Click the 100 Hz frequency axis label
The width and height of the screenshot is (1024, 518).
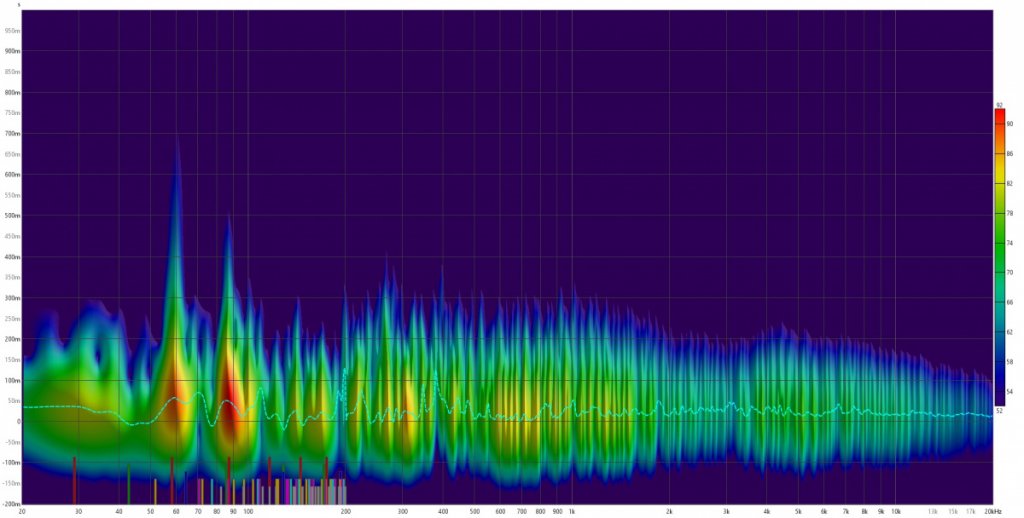(248, 511)
